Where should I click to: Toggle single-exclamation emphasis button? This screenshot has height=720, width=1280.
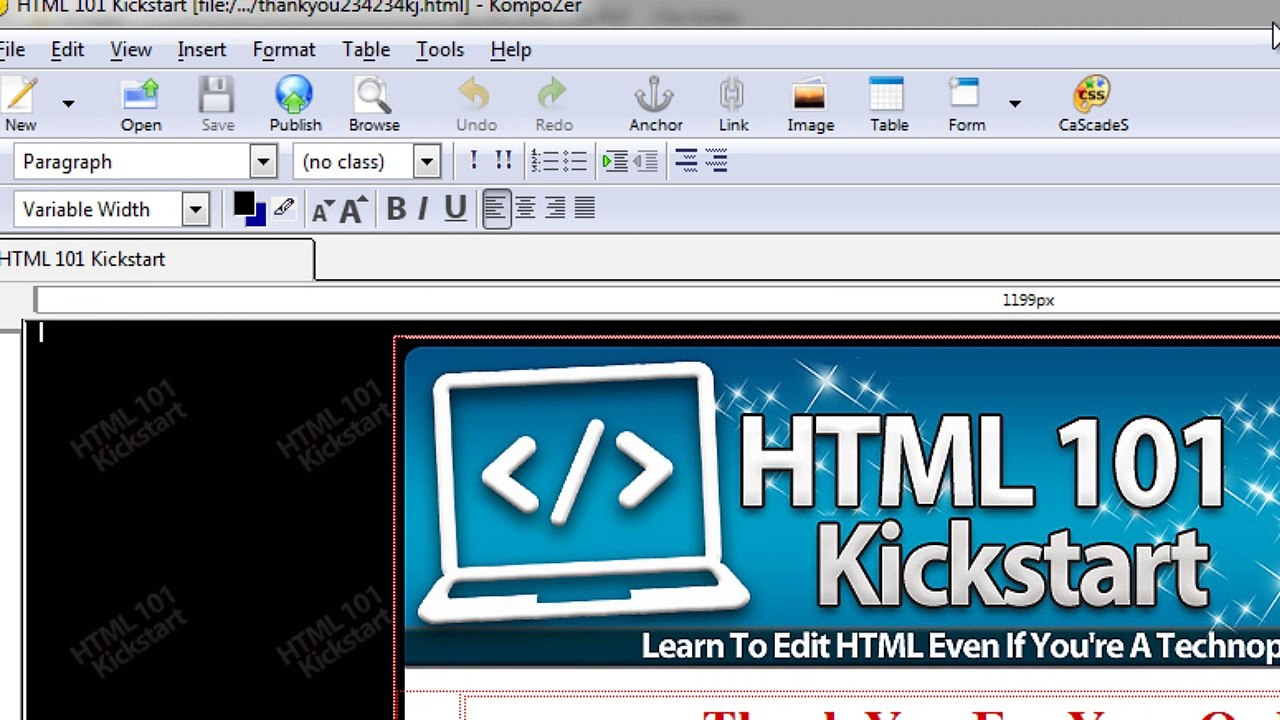(473, 161)
